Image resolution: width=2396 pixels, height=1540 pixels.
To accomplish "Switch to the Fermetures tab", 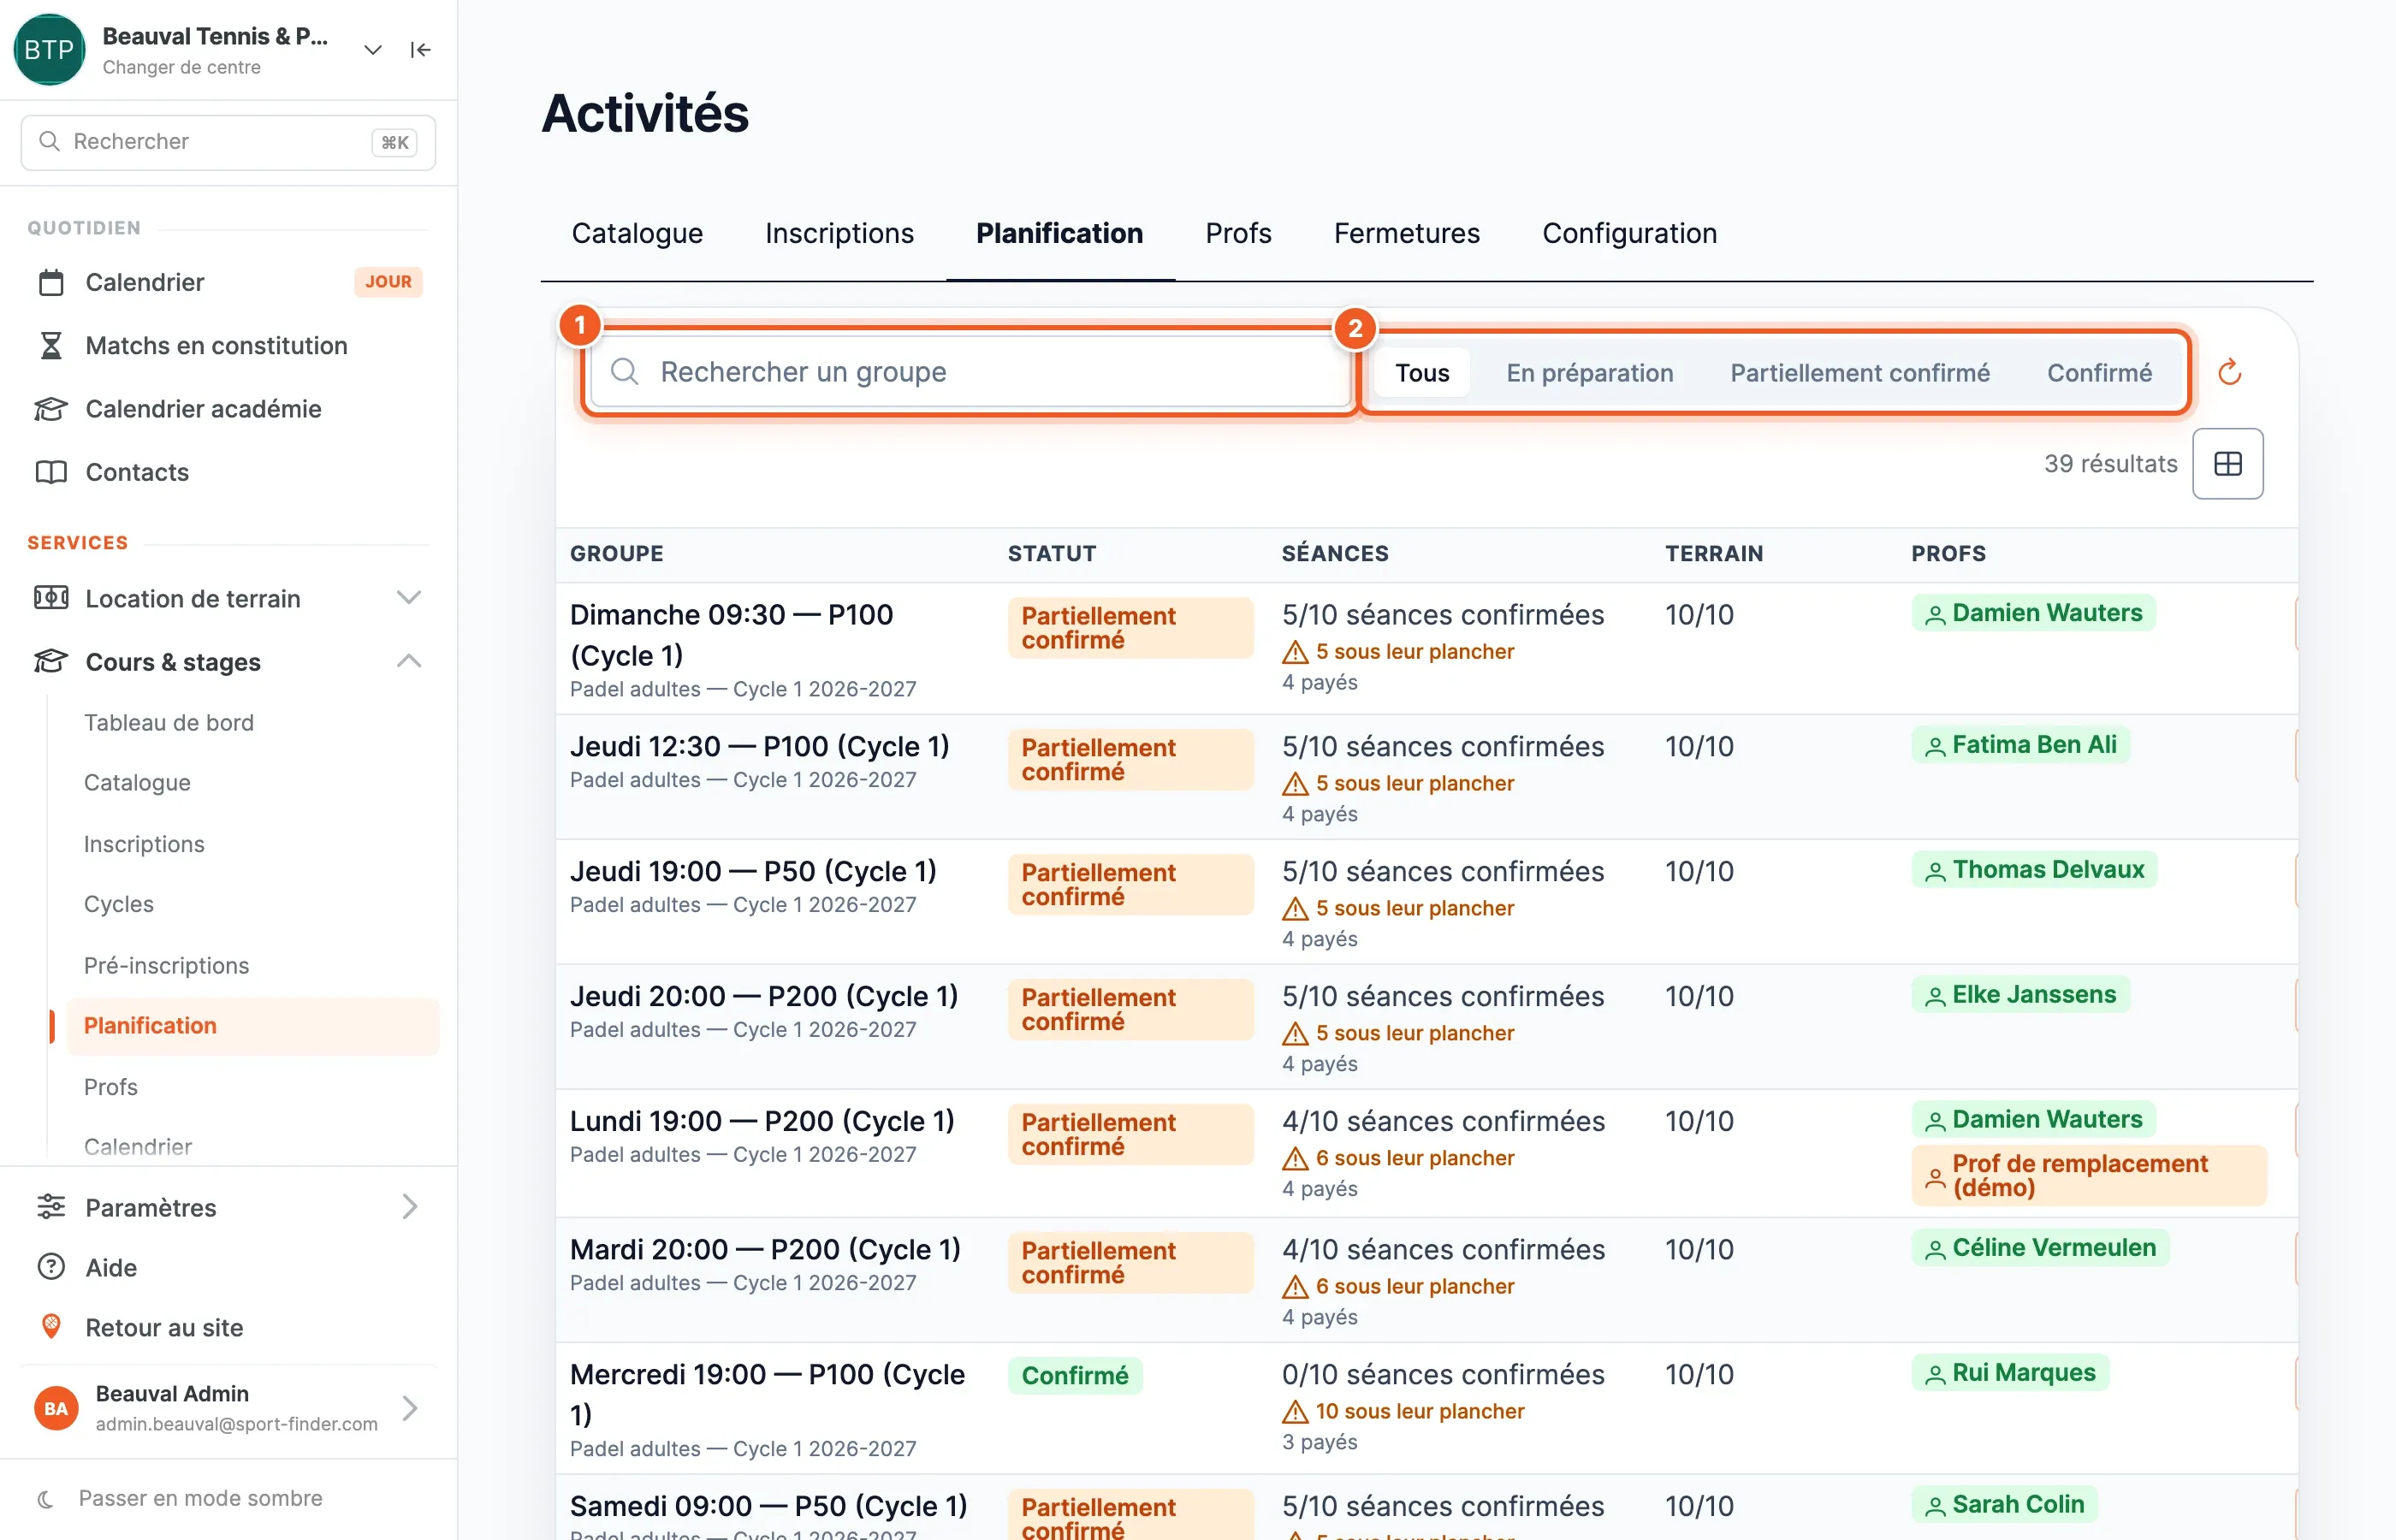I will point(1406,233).
